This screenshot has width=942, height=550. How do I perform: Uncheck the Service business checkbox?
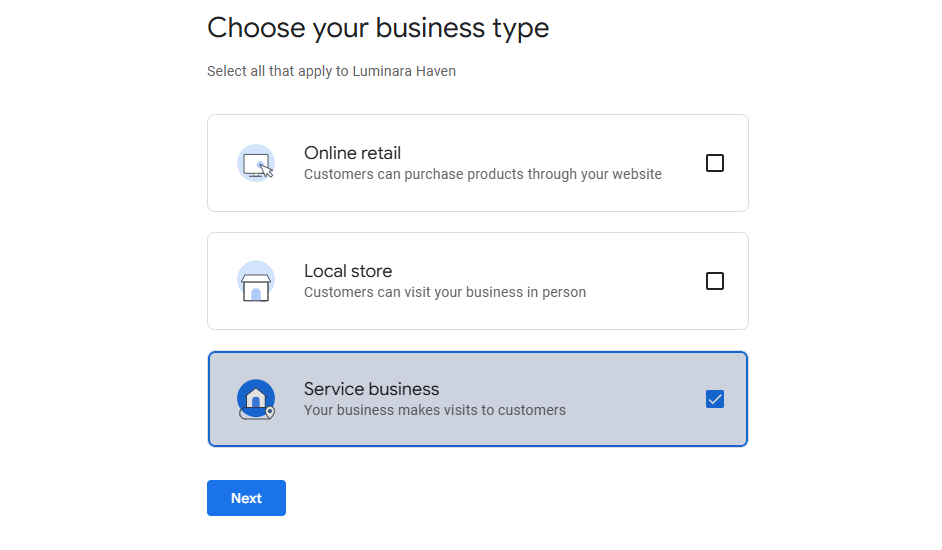click(x=714, y=399)
